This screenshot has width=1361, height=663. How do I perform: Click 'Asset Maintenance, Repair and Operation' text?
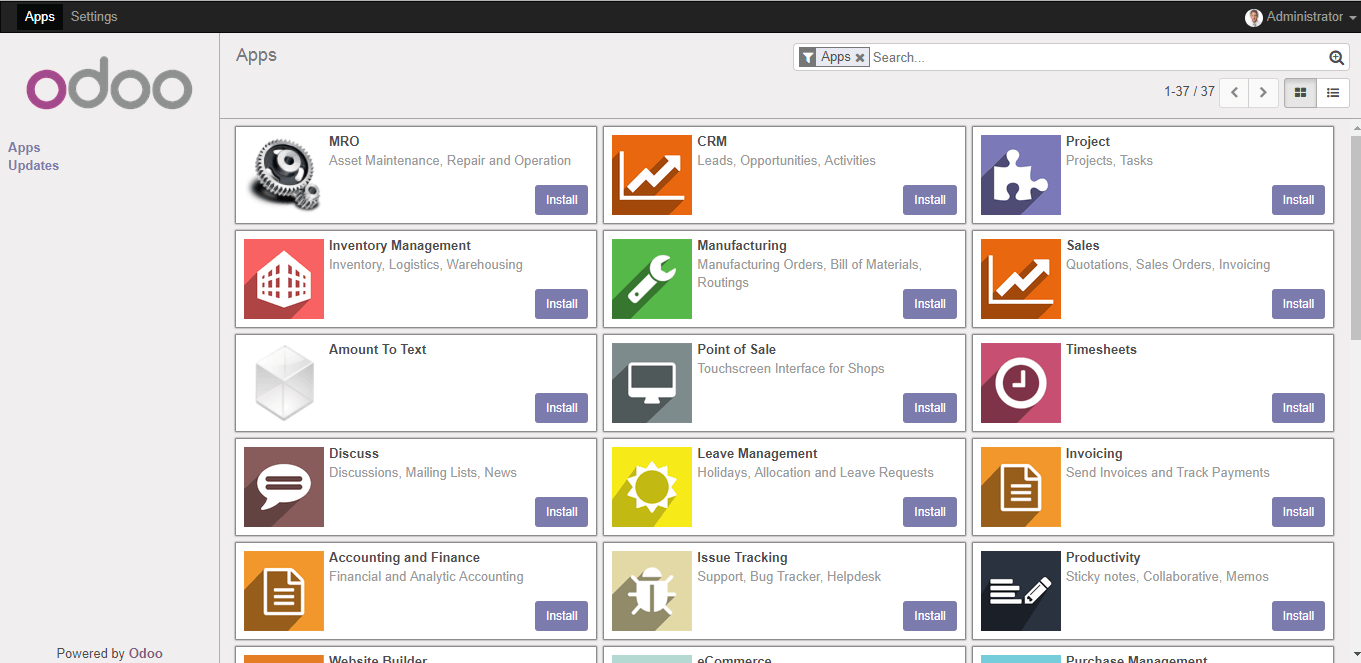450,161
